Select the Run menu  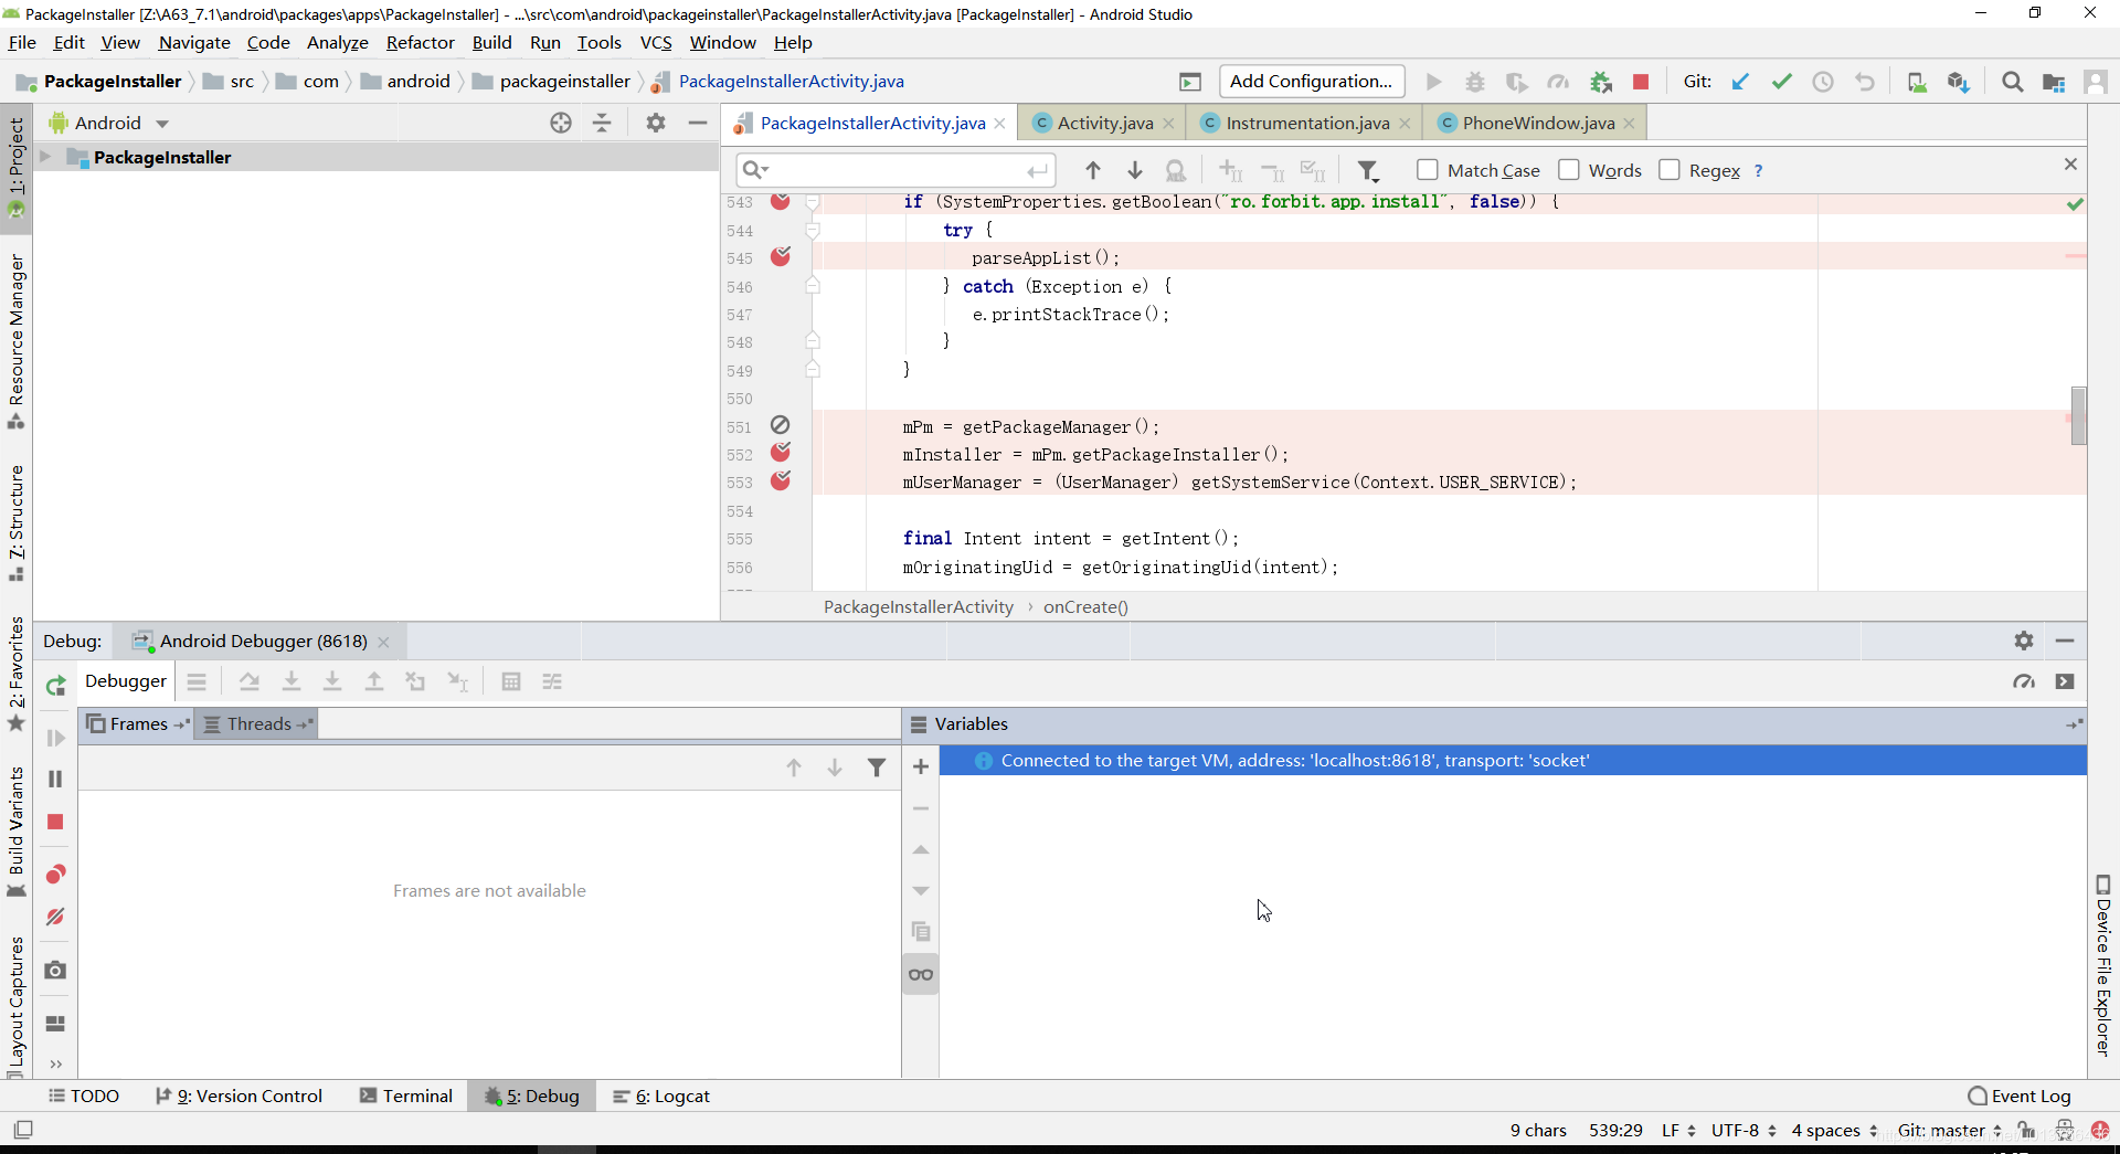click(546, 43)
